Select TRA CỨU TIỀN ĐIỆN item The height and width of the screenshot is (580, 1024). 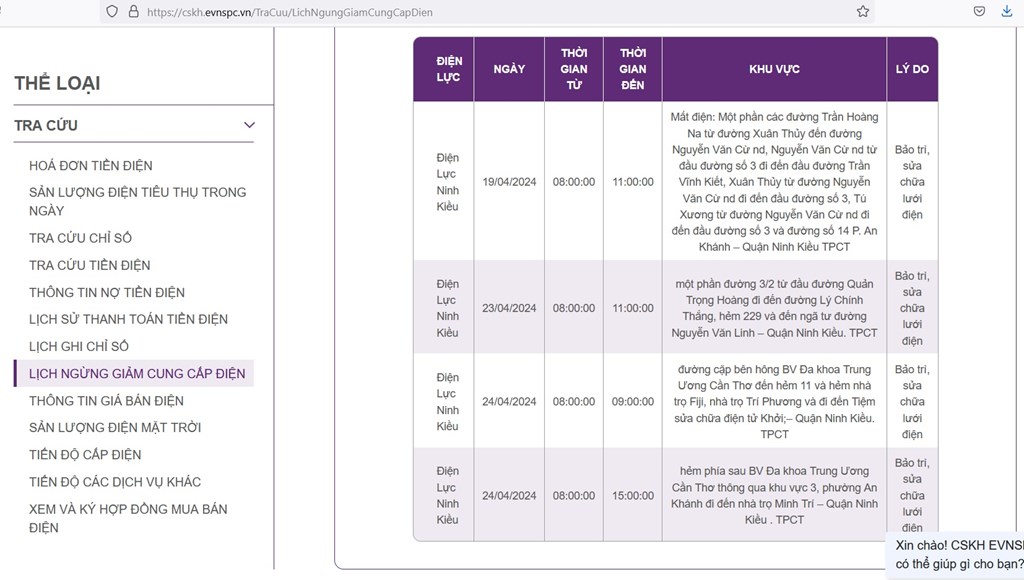click(89, 265)
